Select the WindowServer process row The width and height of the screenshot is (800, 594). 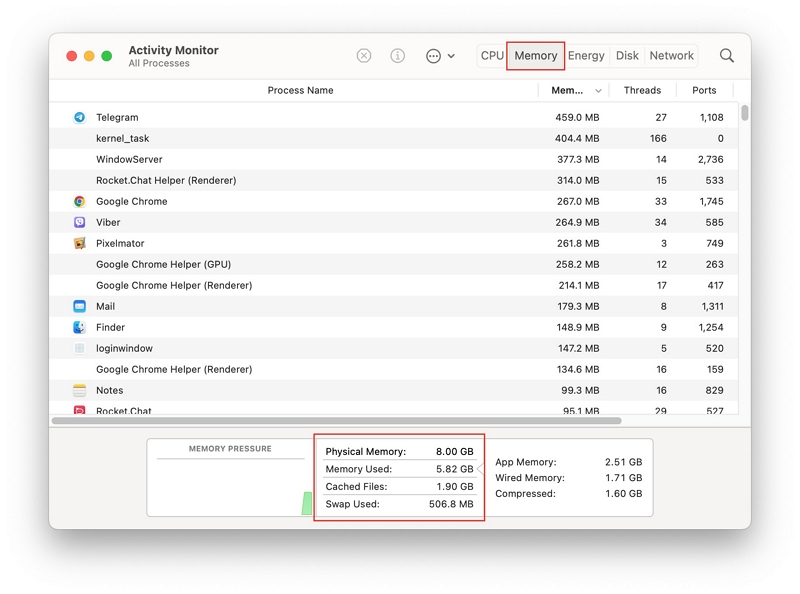(393, 159)
